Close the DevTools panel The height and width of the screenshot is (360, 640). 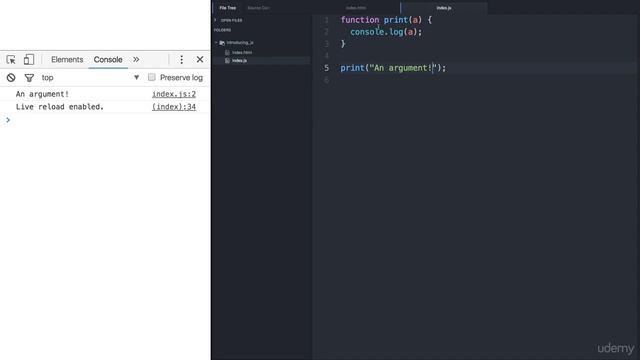tap(200, 60)
